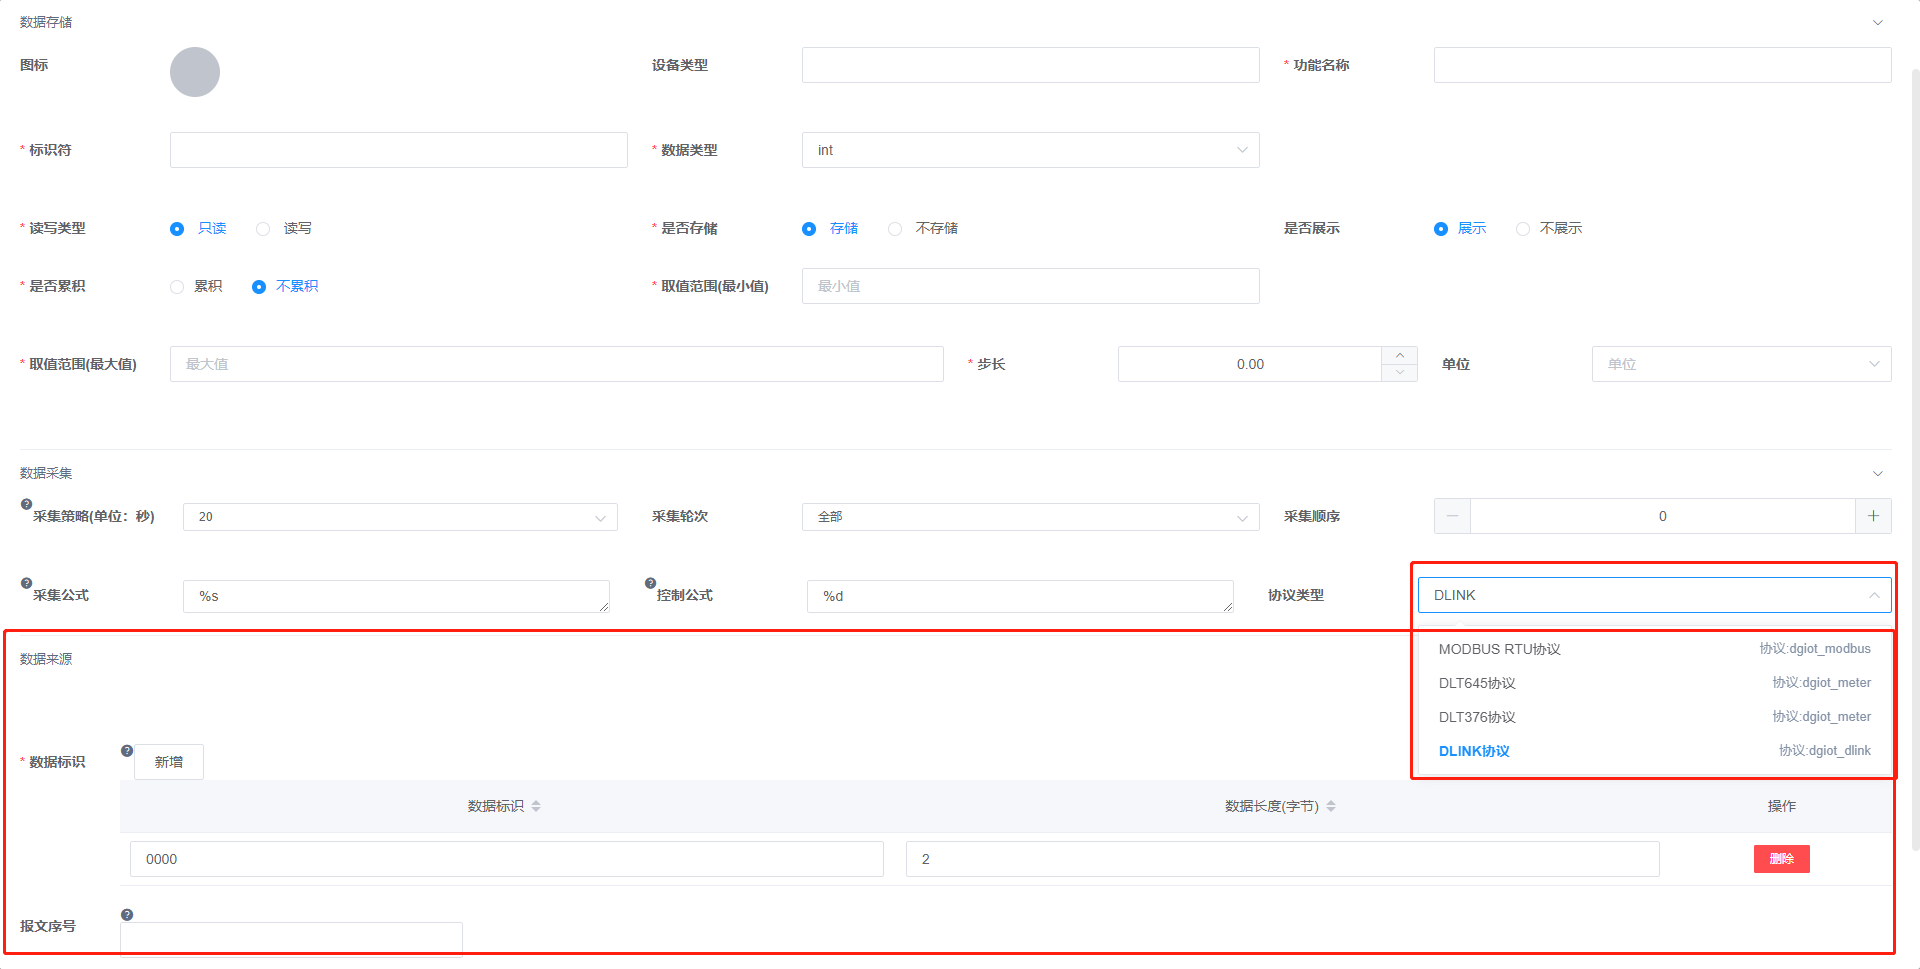Choose DLT376协议 option
1920x969 pixels.
tap(1655, 717)
